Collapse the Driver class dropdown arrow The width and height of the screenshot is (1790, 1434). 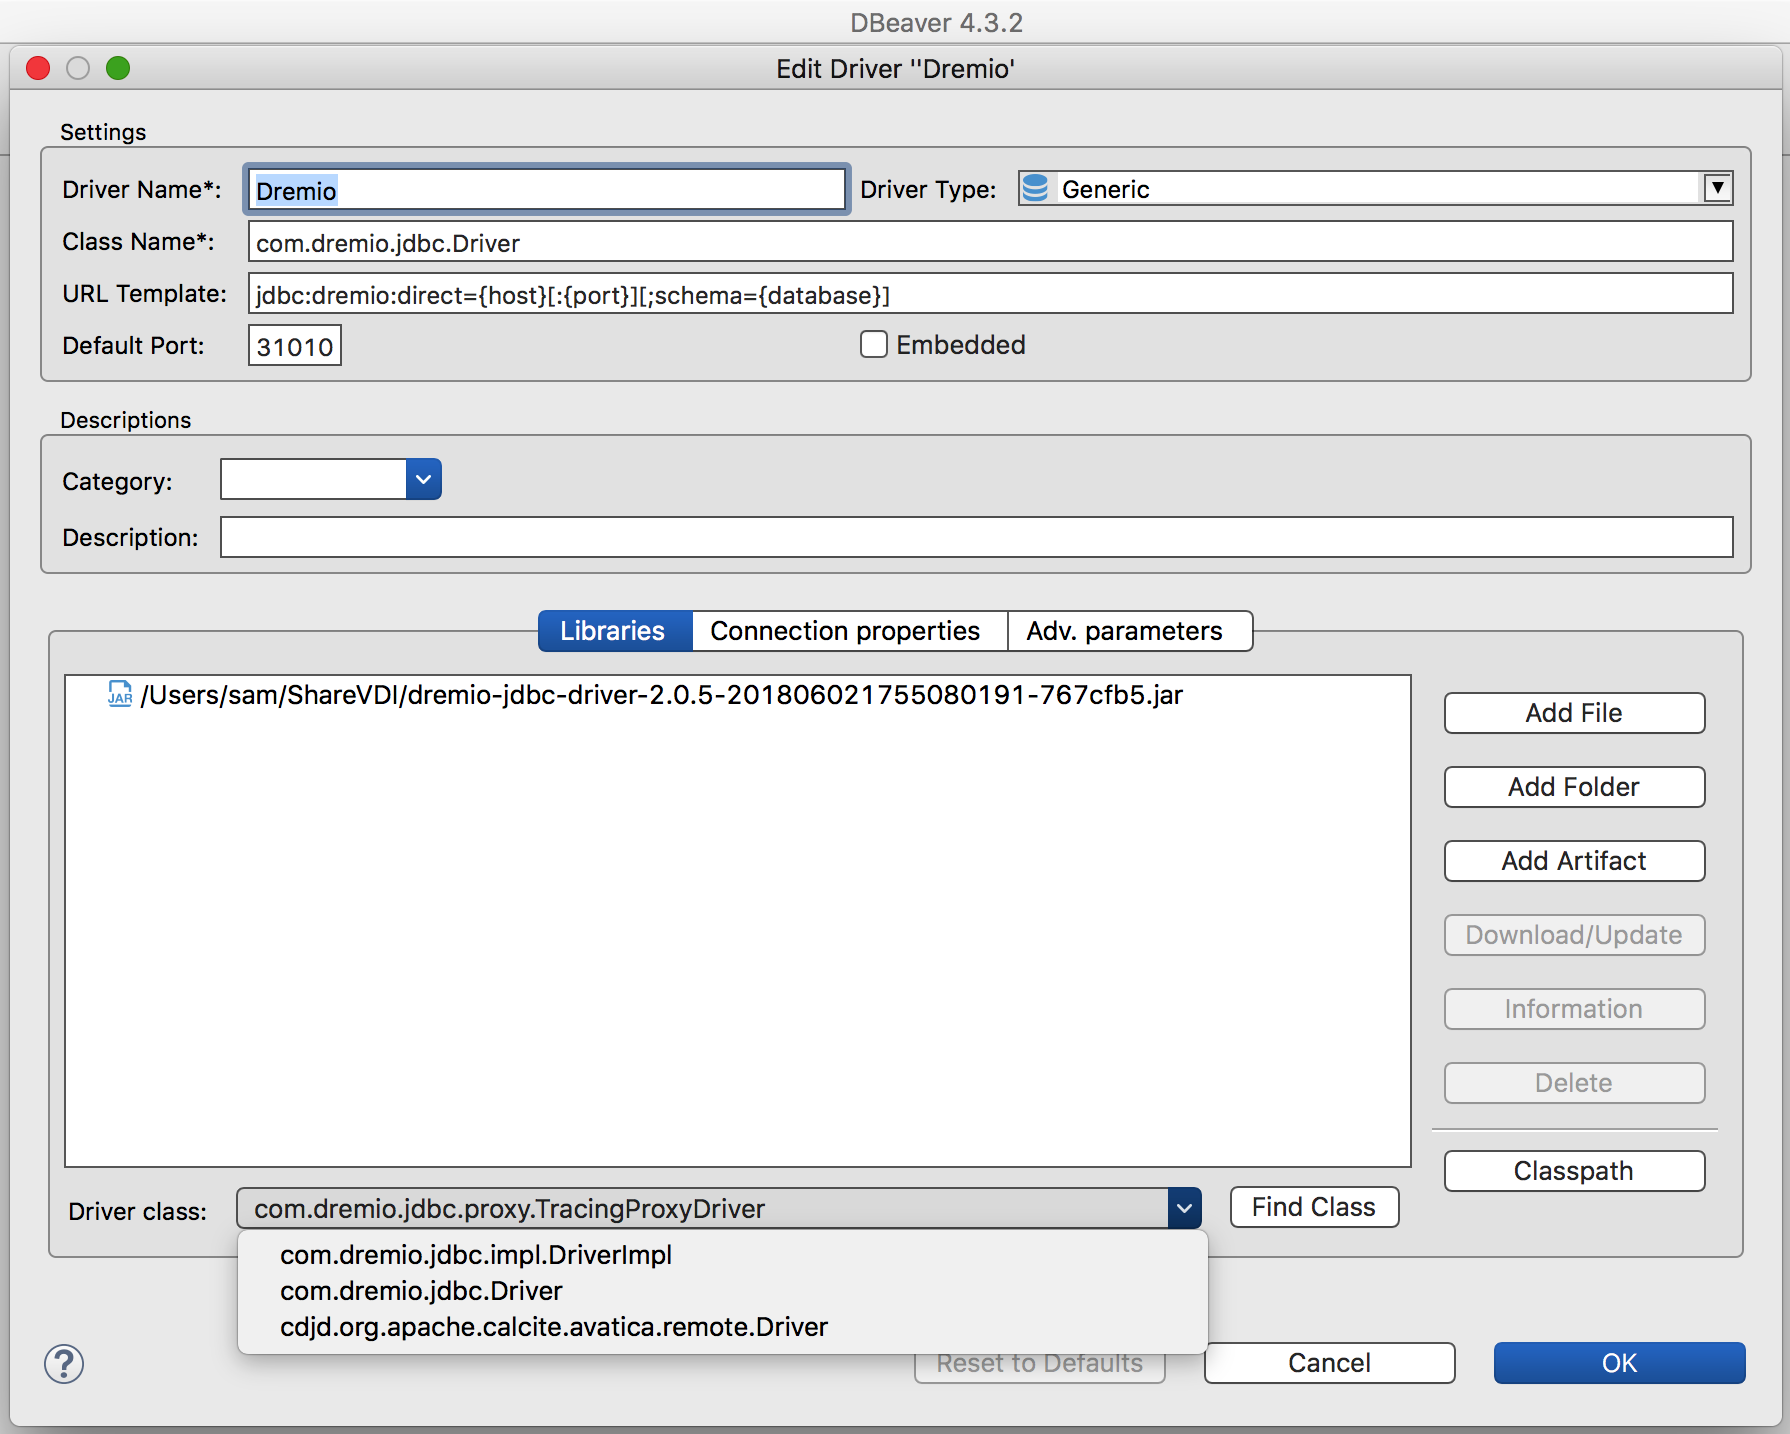coord(1184,1209)
